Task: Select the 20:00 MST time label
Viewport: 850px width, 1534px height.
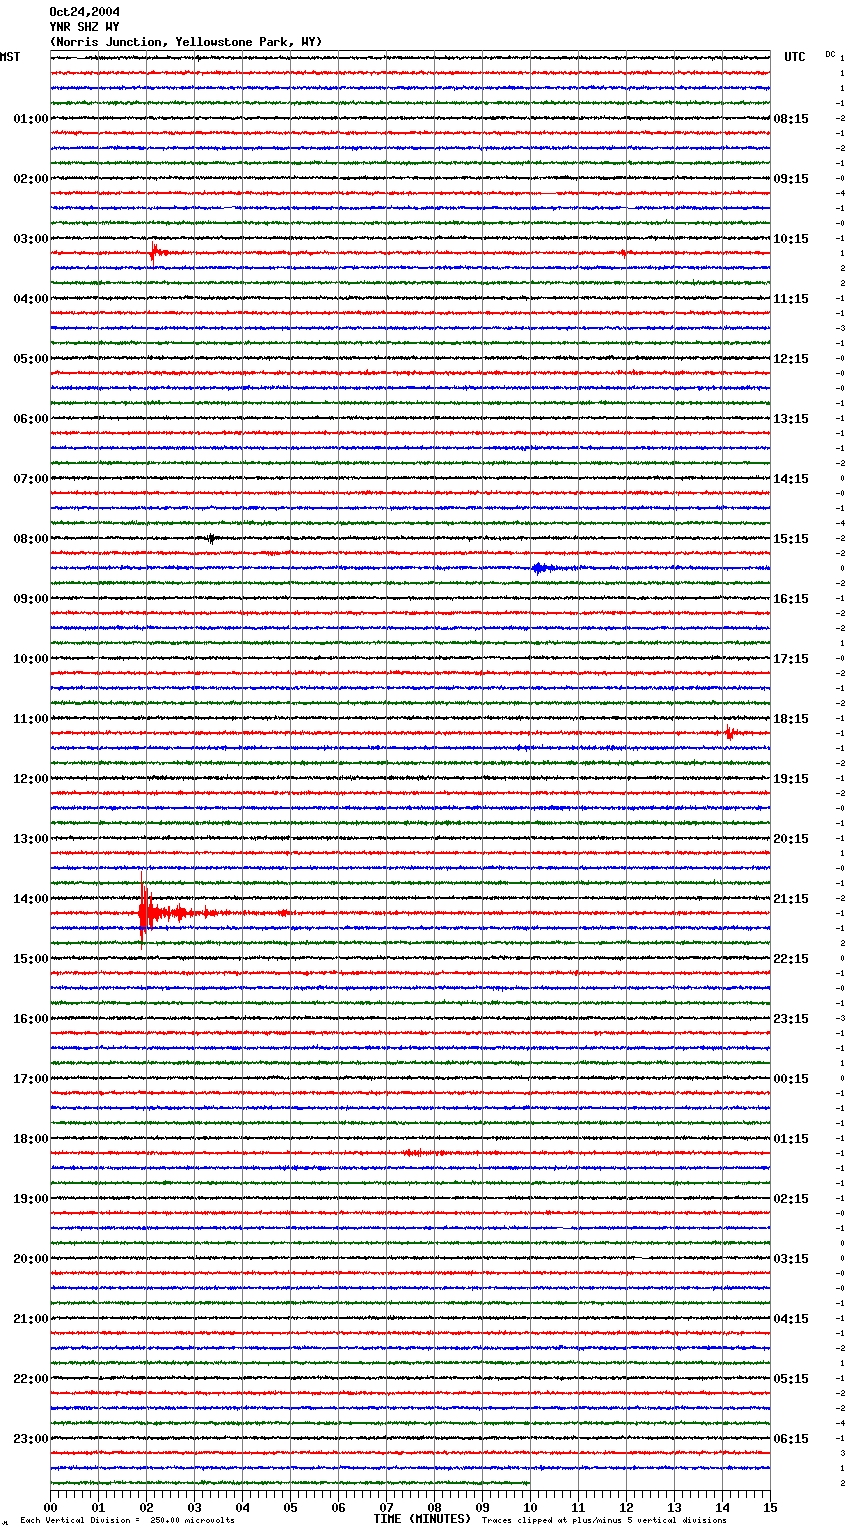Action: [x=31, y=1259]
